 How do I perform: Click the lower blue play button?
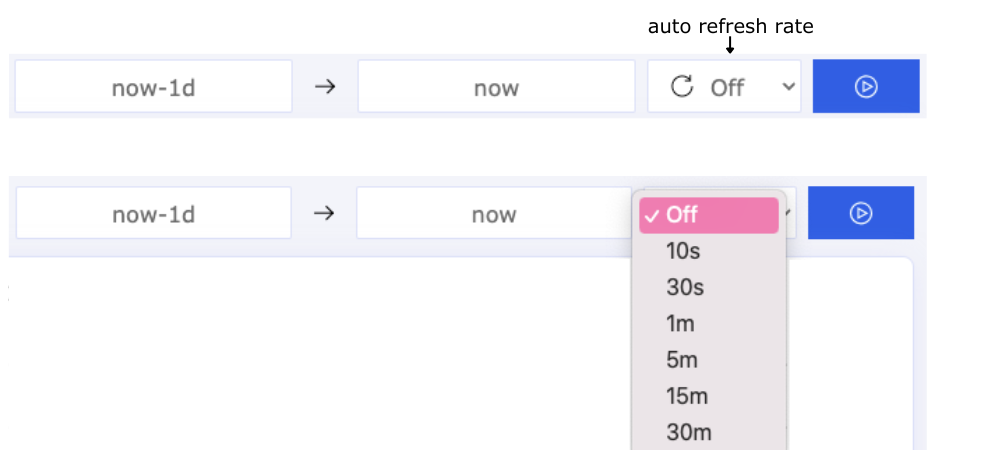[x=861, y=213]
